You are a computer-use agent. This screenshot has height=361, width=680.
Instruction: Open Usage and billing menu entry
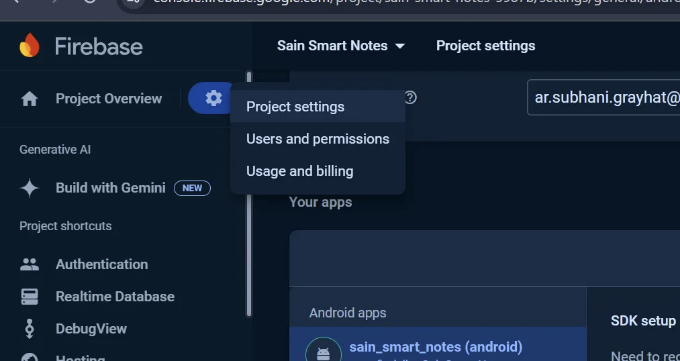tap(318, 171)
